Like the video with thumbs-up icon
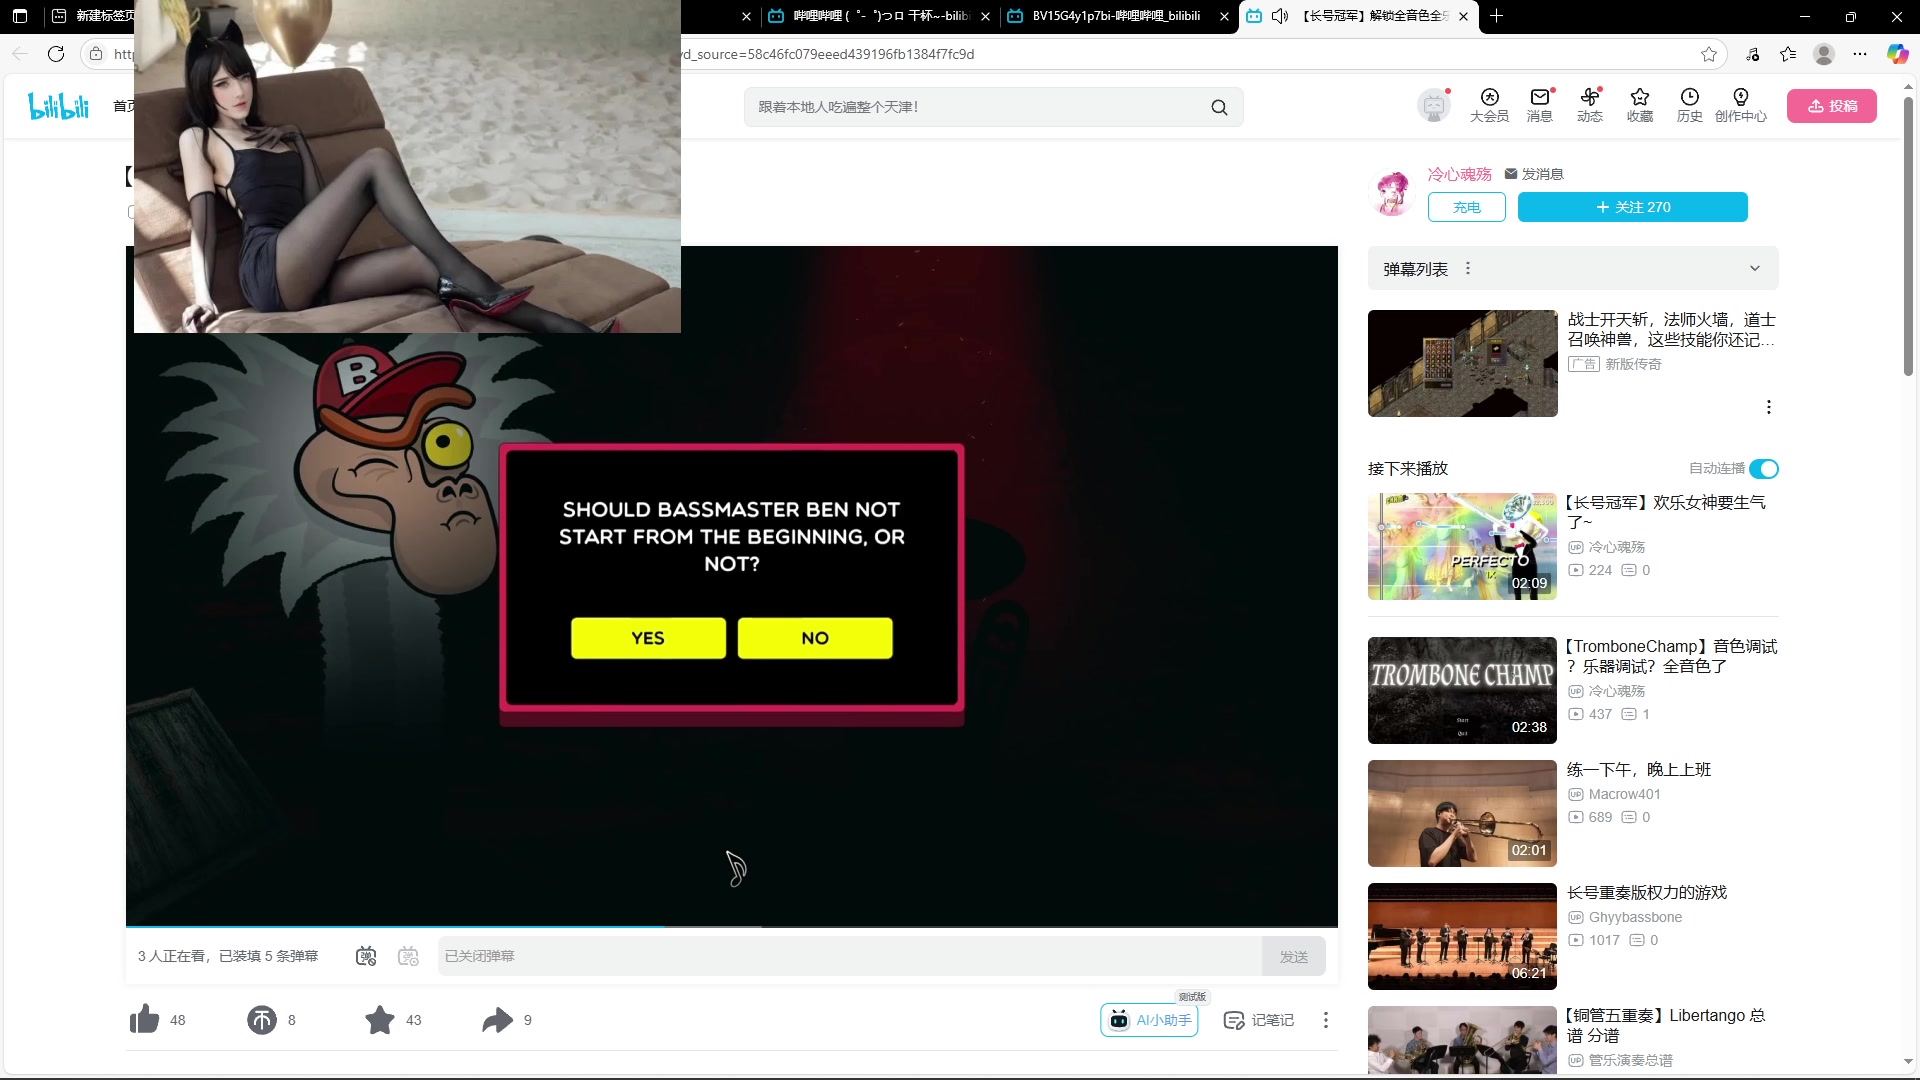 (x=145, y=1020)
